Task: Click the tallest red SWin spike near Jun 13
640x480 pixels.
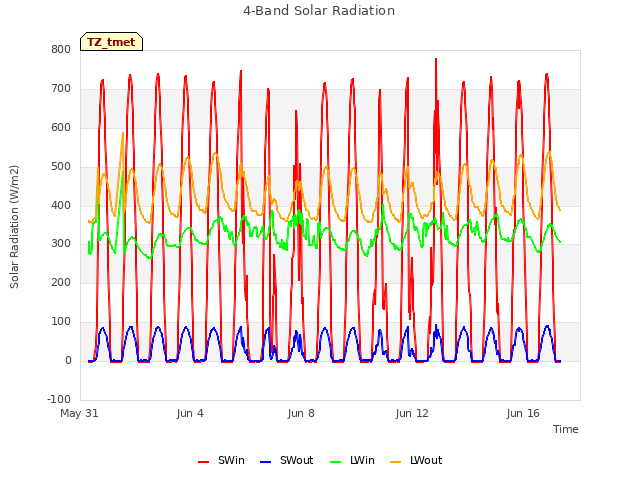Action: [436, 60]
